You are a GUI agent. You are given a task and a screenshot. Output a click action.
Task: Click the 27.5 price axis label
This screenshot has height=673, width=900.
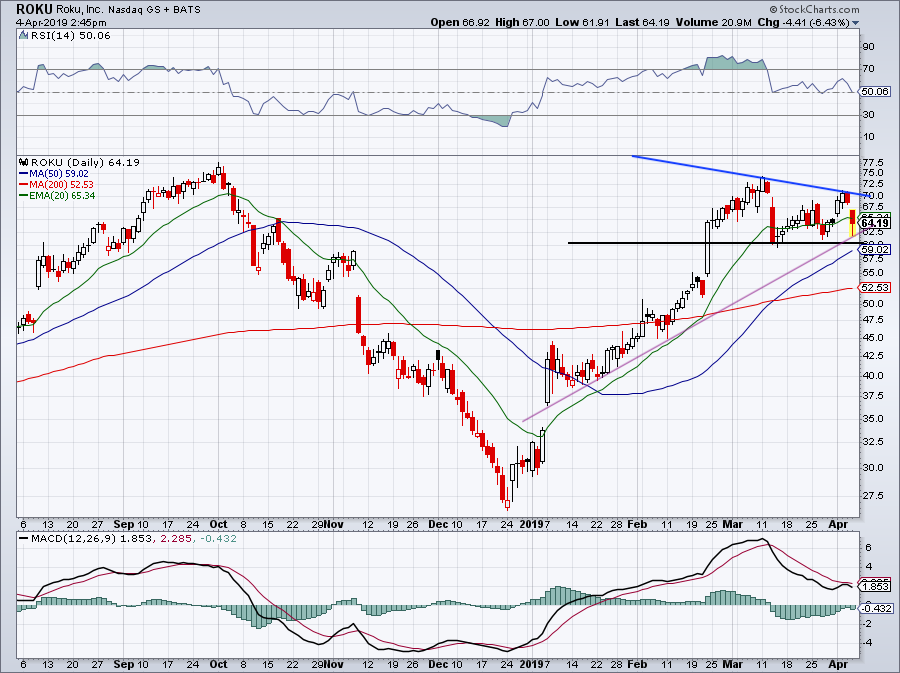(x=872, y=496)
